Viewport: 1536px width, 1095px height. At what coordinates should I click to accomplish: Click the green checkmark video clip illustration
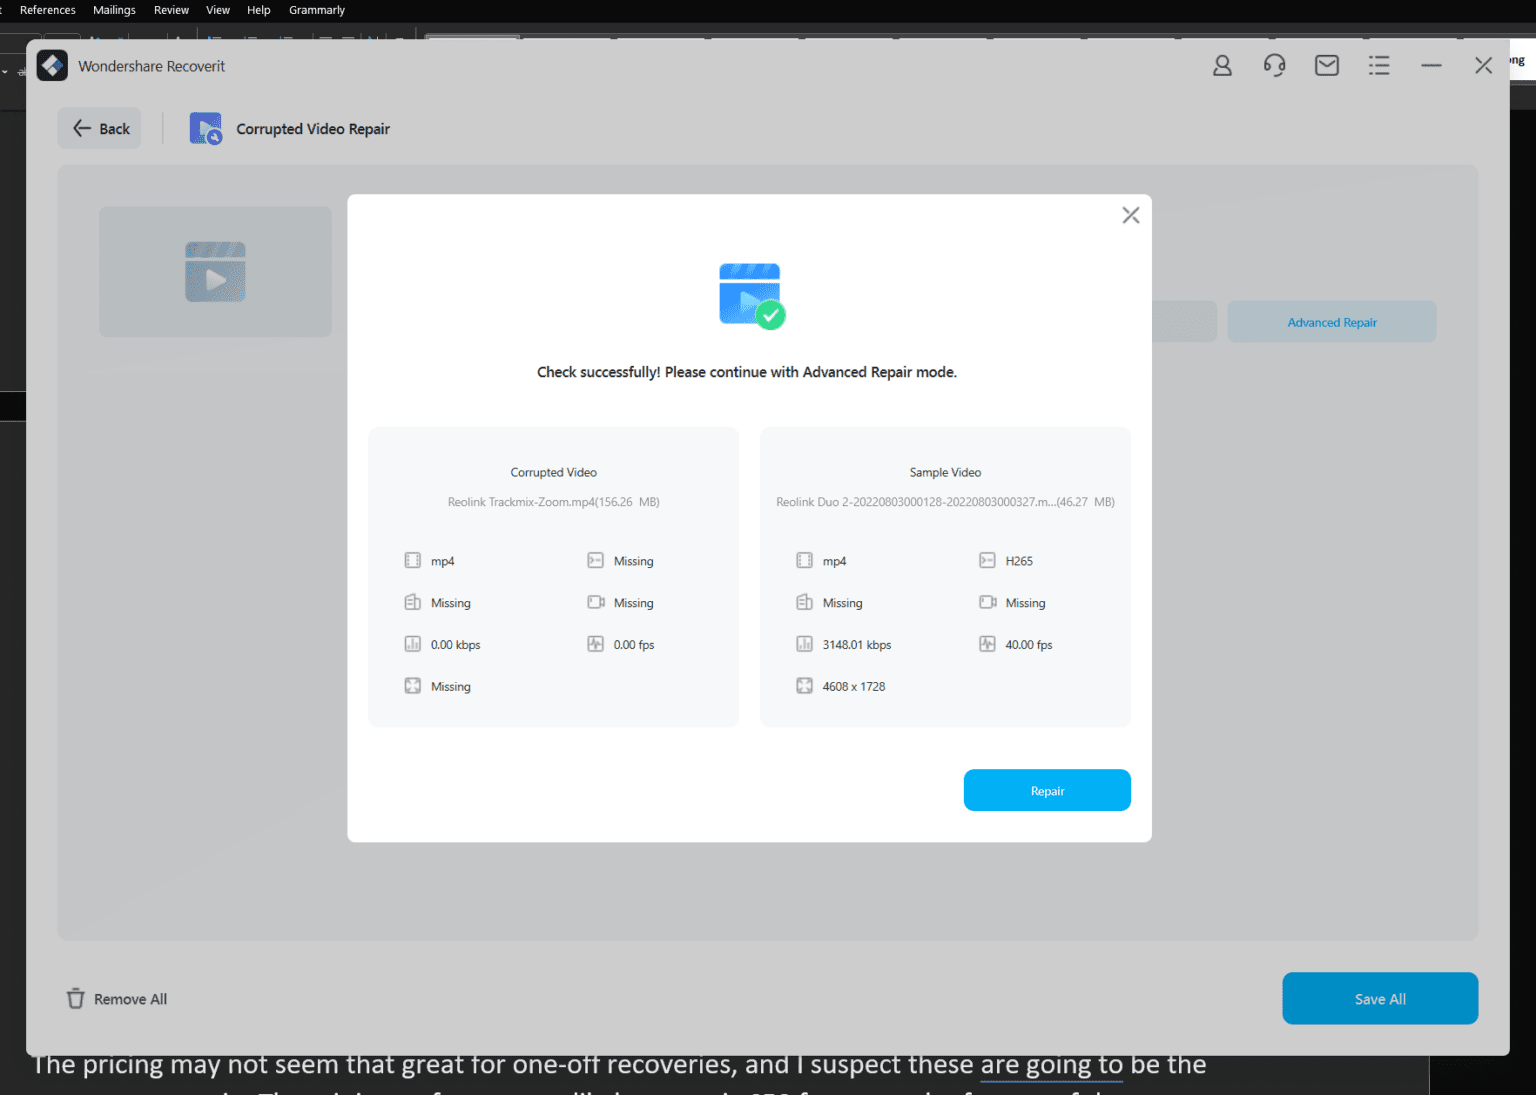pos(750,293)
